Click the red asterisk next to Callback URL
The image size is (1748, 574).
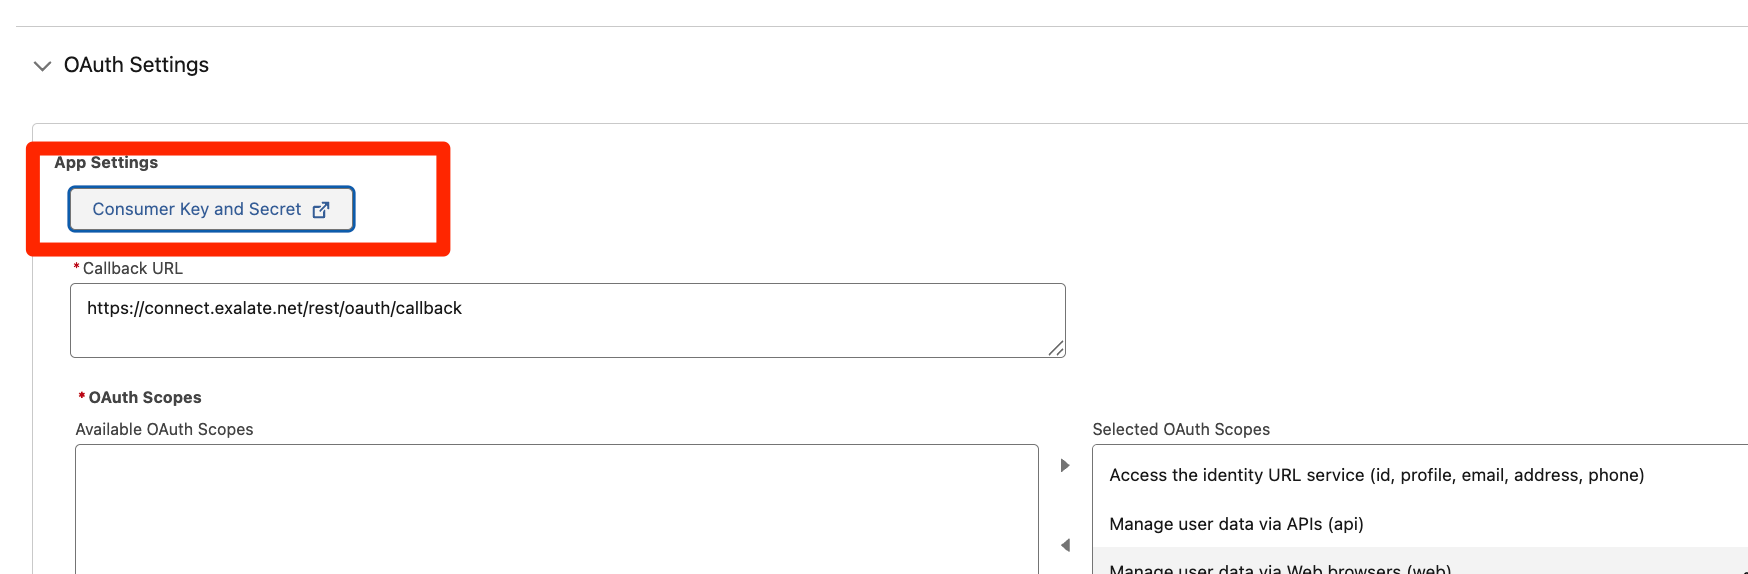point(76,267)
